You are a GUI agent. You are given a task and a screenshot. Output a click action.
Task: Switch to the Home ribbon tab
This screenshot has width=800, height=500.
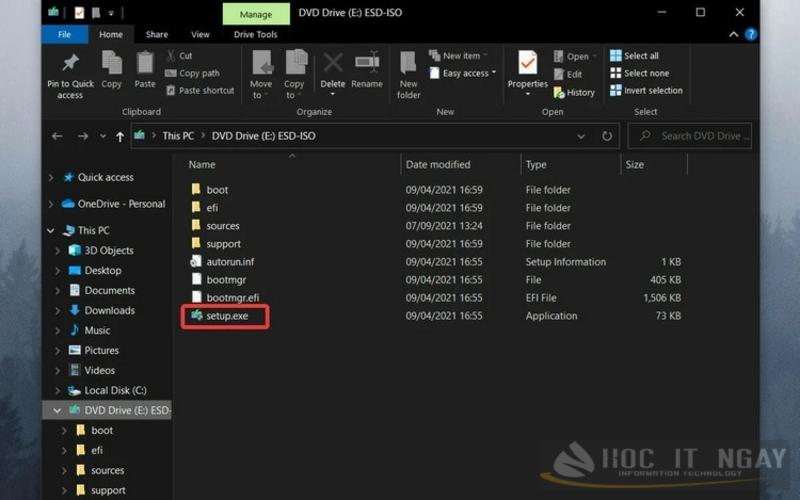[111, 34]
